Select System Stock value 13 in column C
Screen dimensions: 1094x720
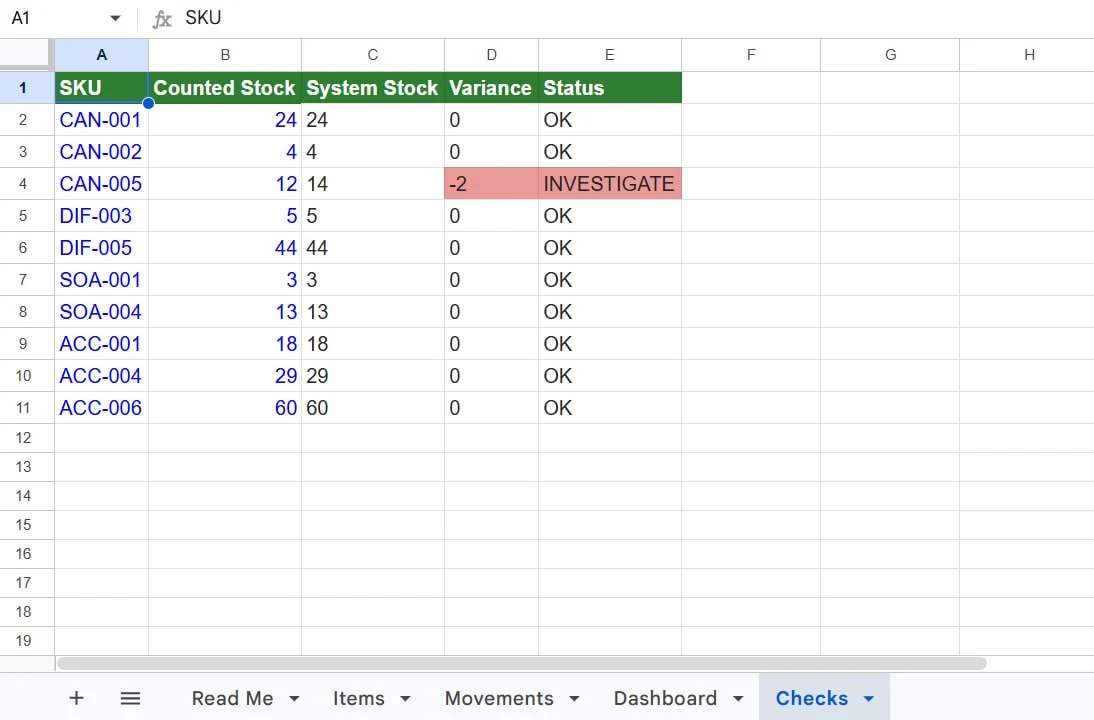373,312
